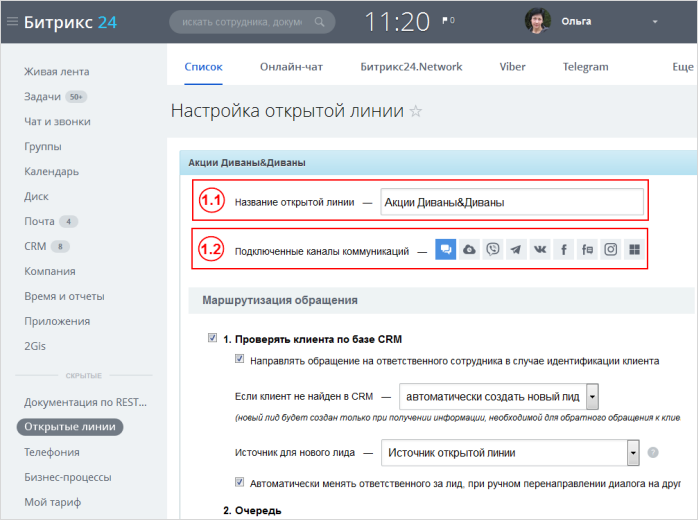Switch to the Viber tab

(512, 67)
